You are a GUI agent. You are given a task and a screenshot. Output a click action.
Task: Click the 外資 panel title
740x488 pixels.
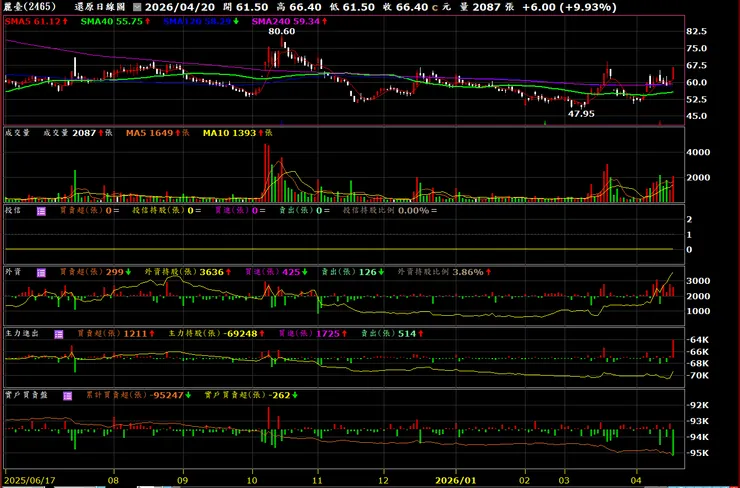pos(13,272)
